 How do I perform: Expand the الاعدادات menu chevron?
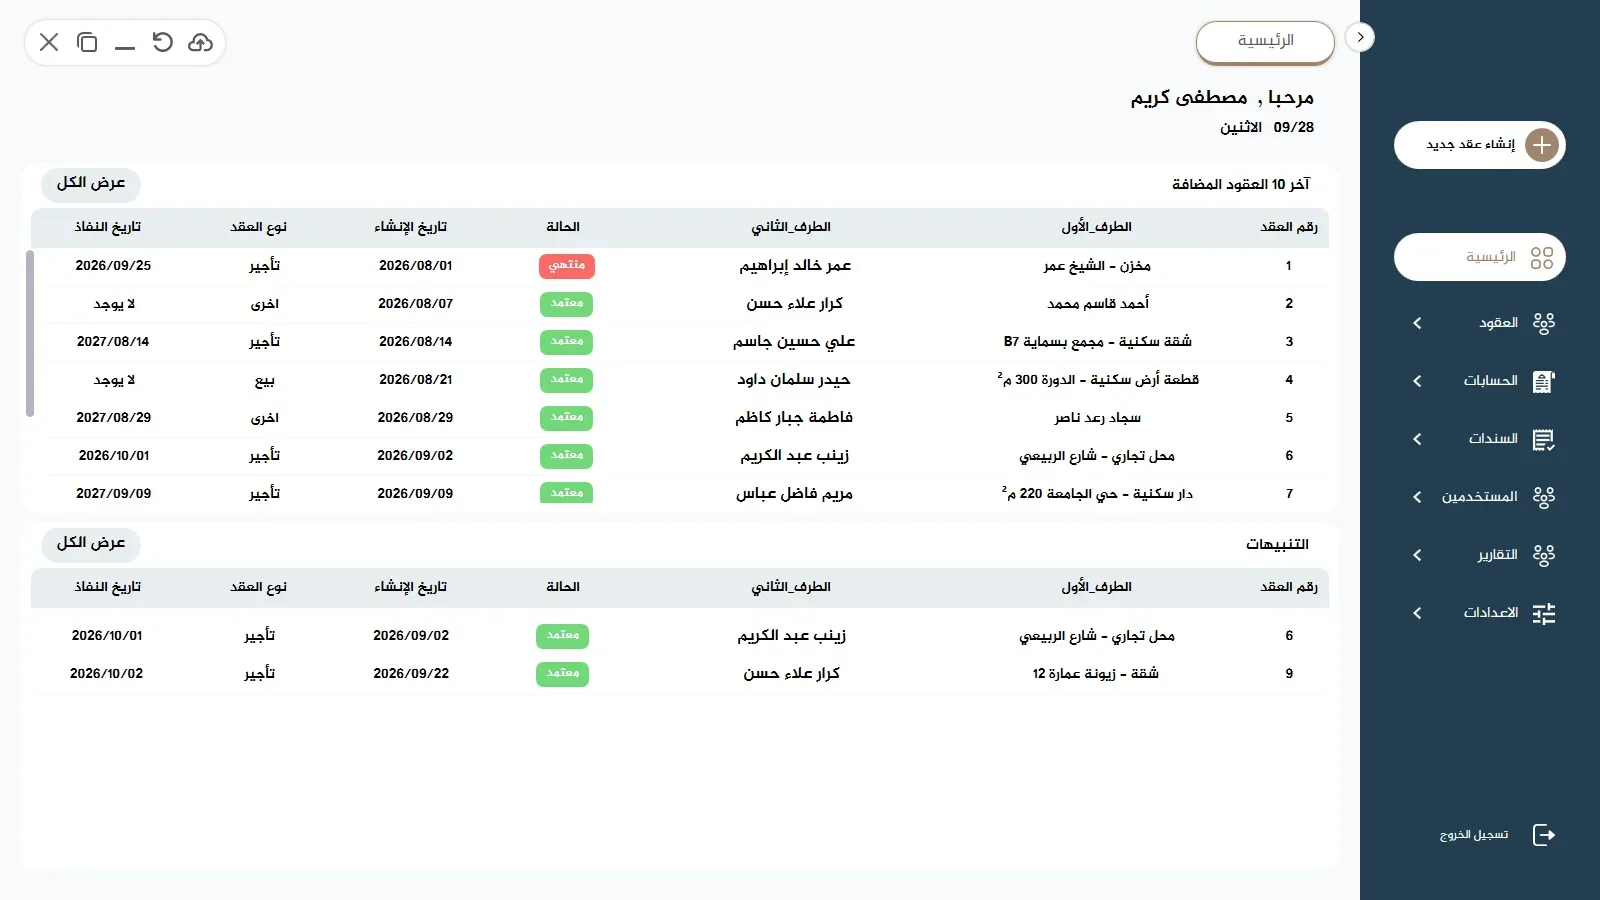pos(1417,613)
